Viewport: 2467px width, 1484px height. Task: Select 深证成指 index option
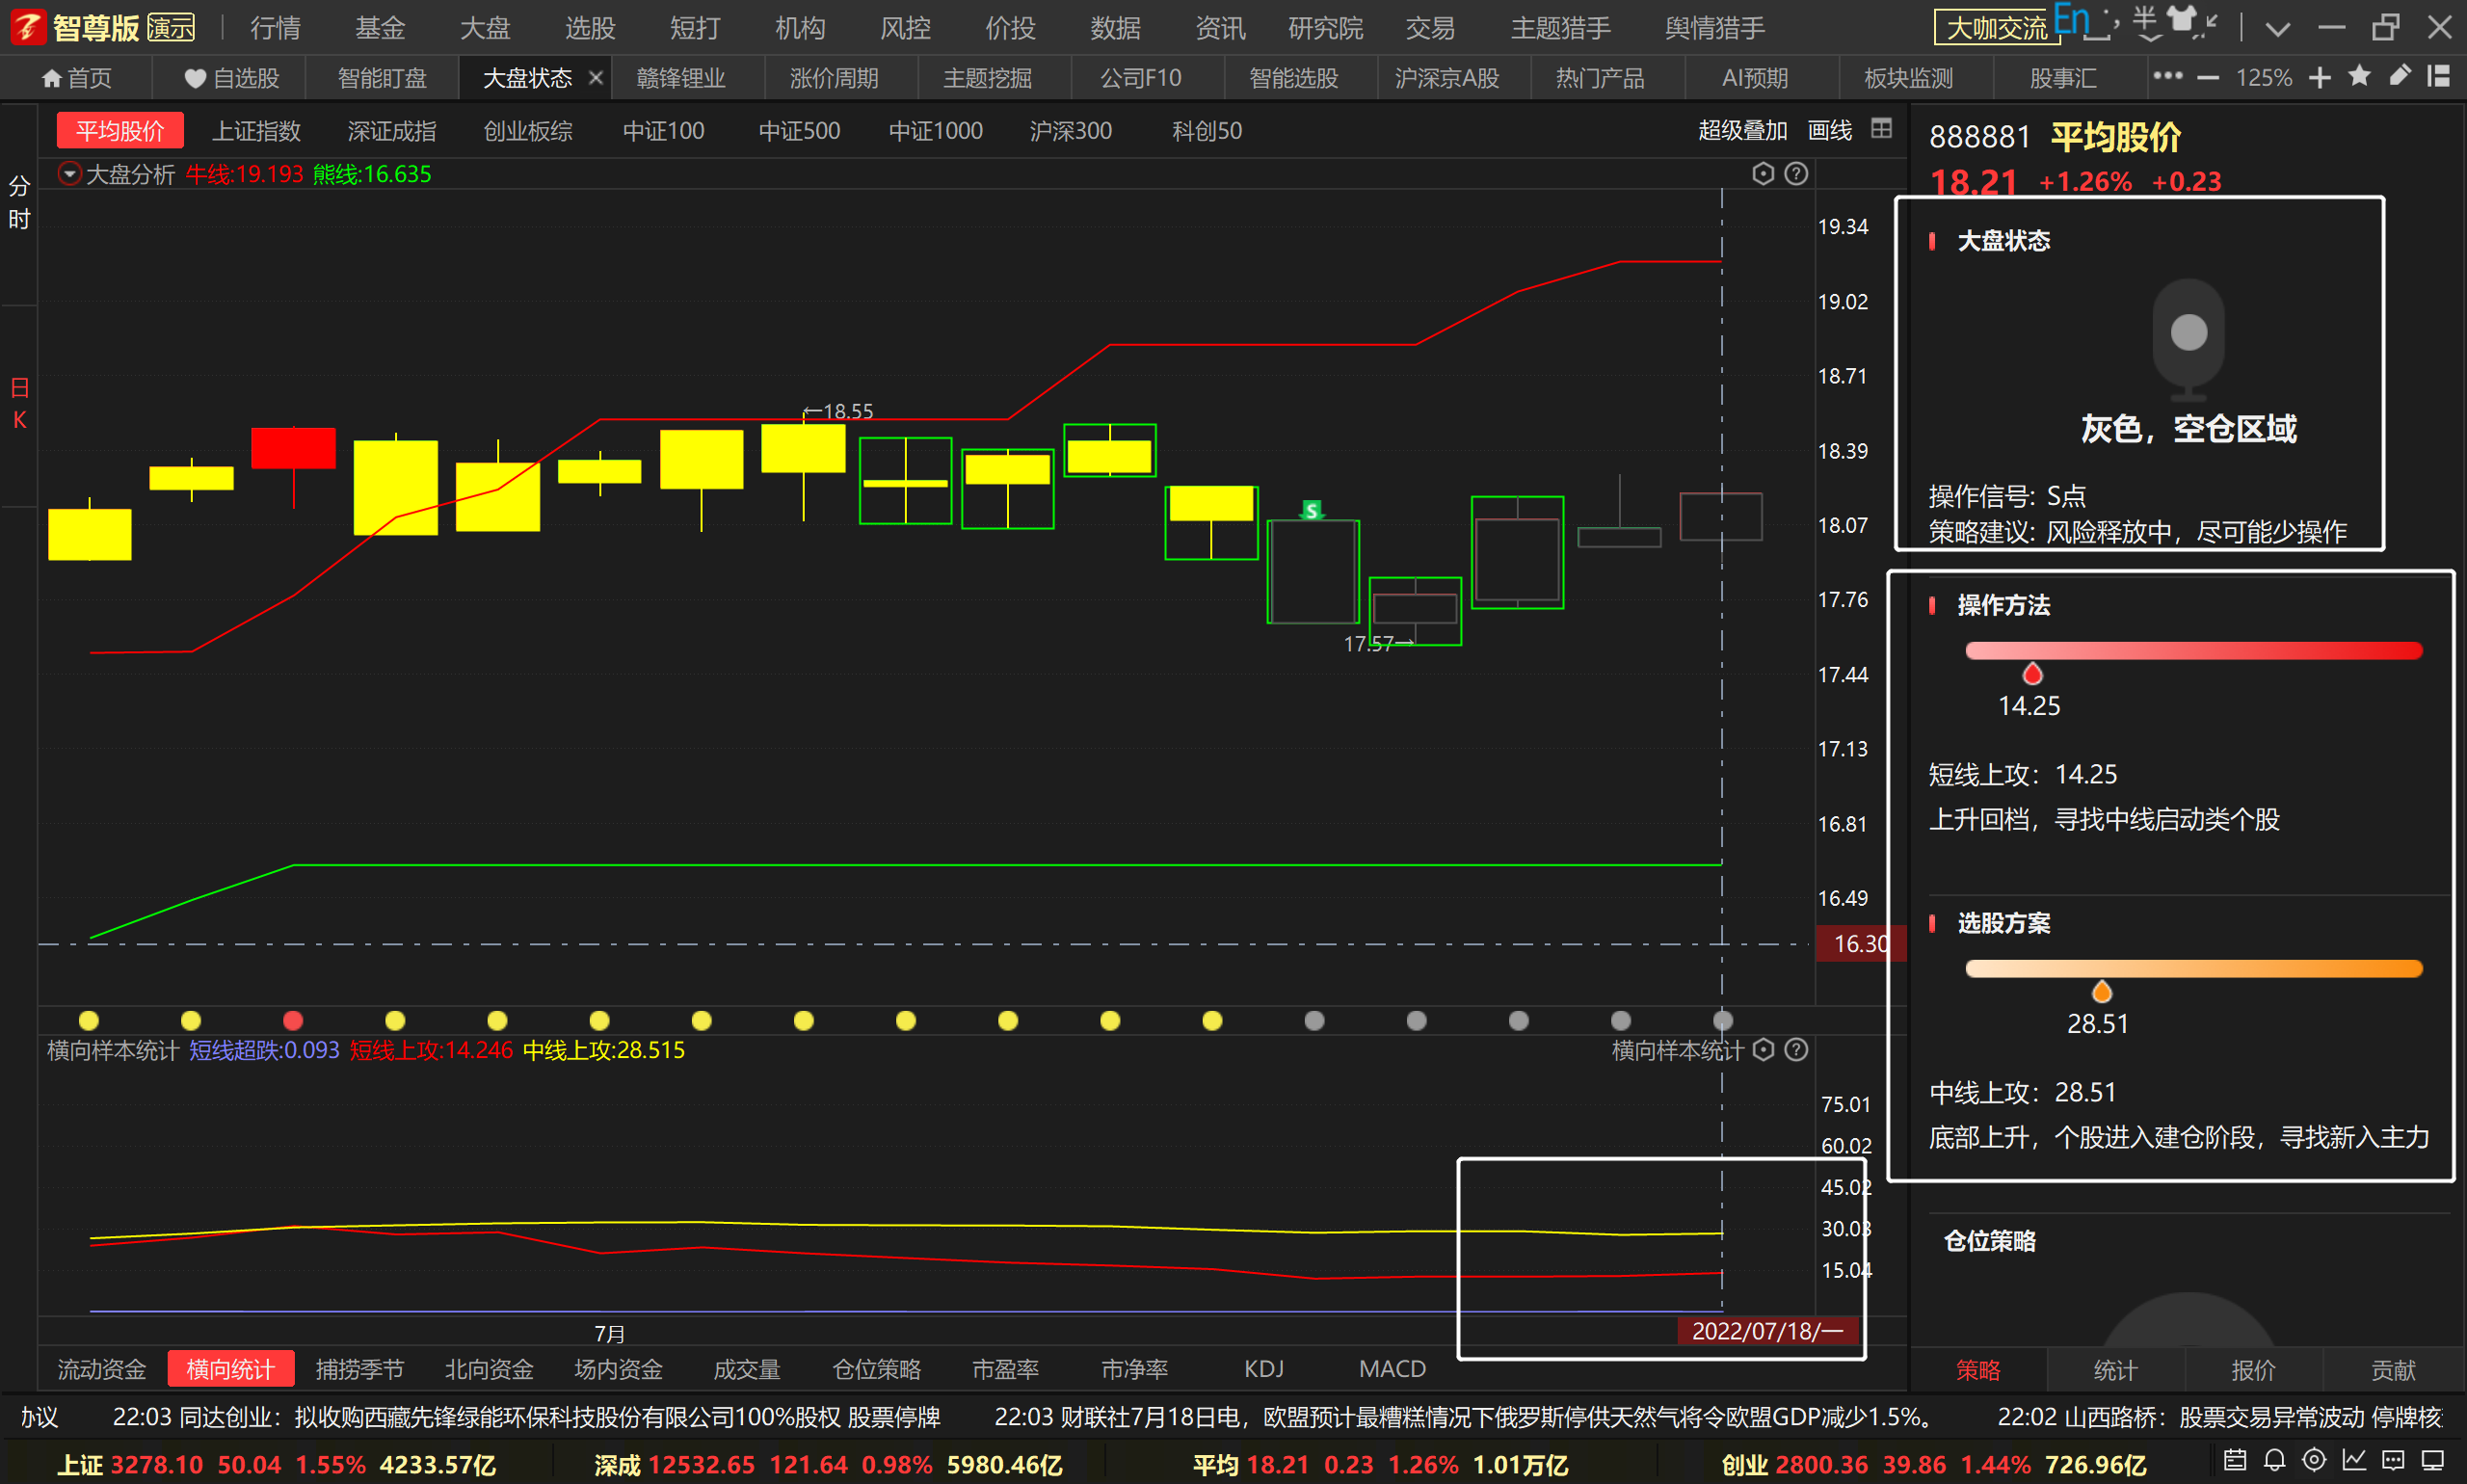tap(392, 131)
